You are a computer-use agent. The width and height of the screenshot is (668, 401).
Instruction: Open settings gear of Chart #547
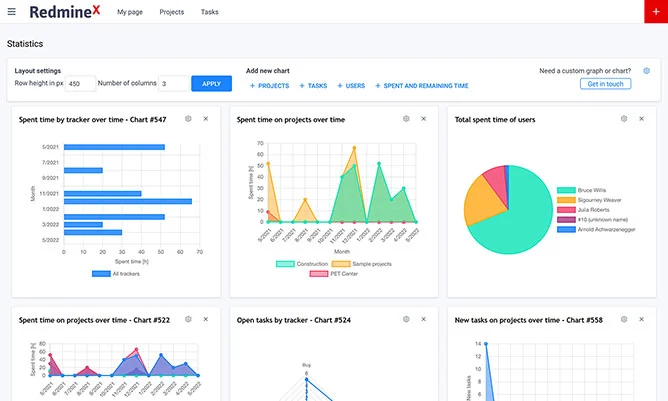click(x=188, y=119)
